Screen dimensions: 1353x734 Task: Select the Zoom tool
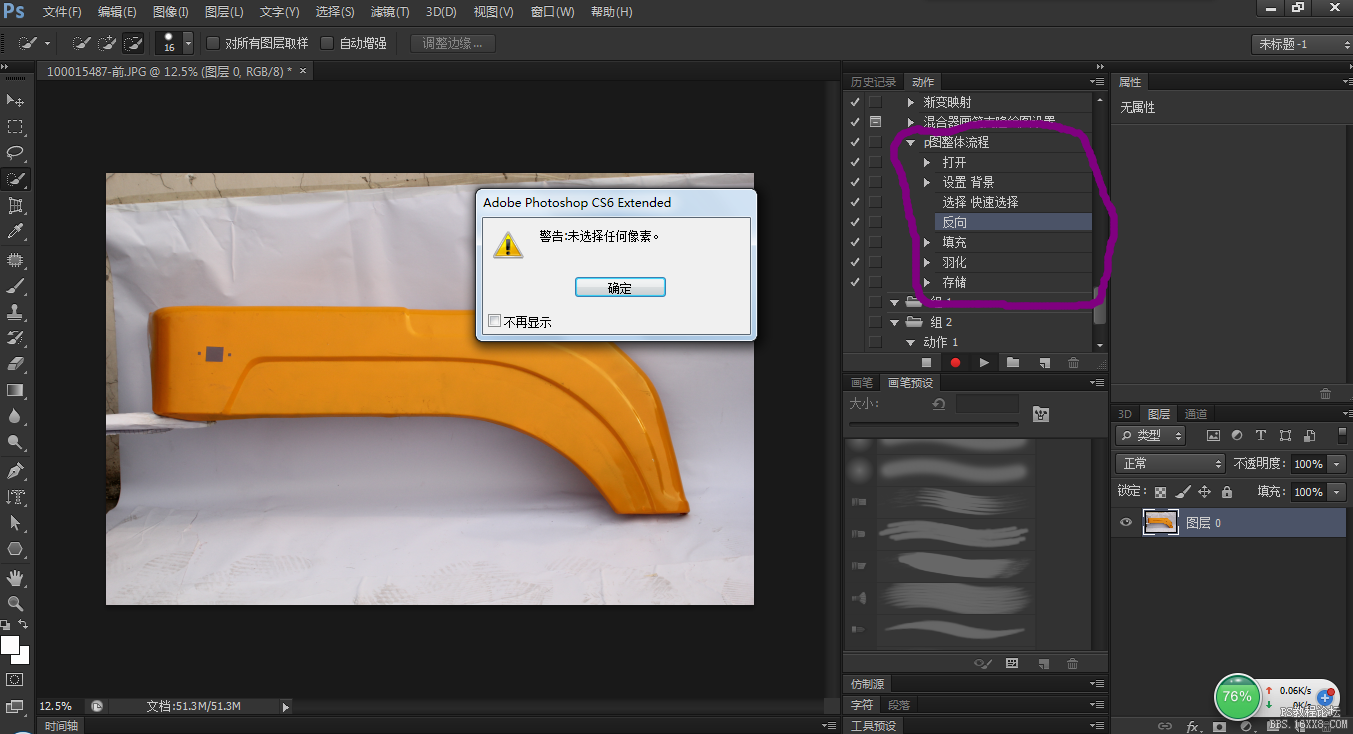[15, 604]
